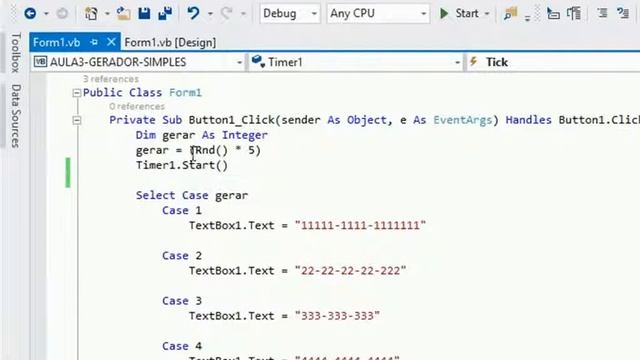Open the toolbar overflow options arrow
640x360 pixels.
pyautogui.click(x=527, y=17)
